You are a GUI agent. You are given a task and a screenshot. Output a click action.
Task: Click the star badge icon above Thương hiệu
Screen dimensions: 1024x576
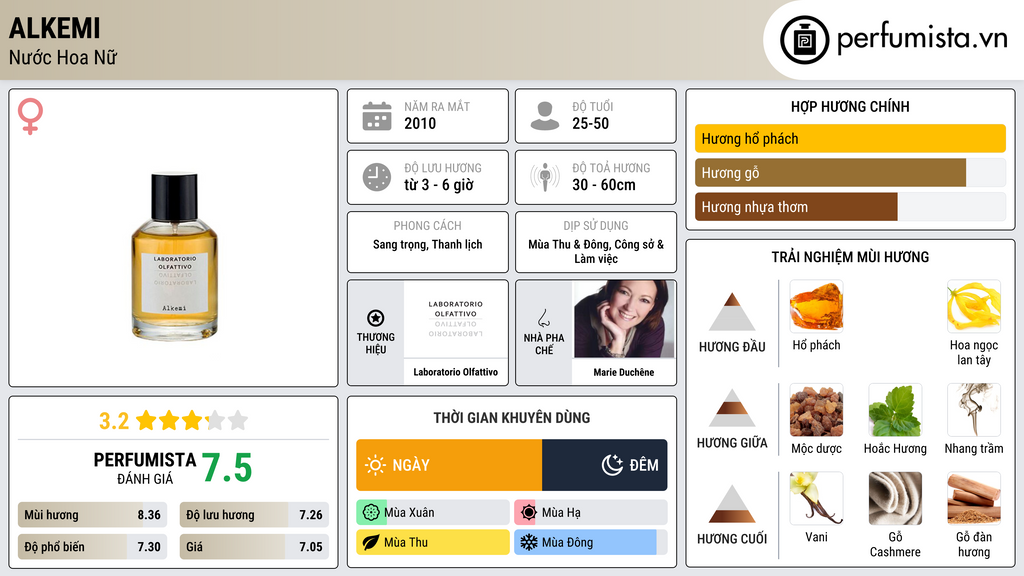point(376,318)
